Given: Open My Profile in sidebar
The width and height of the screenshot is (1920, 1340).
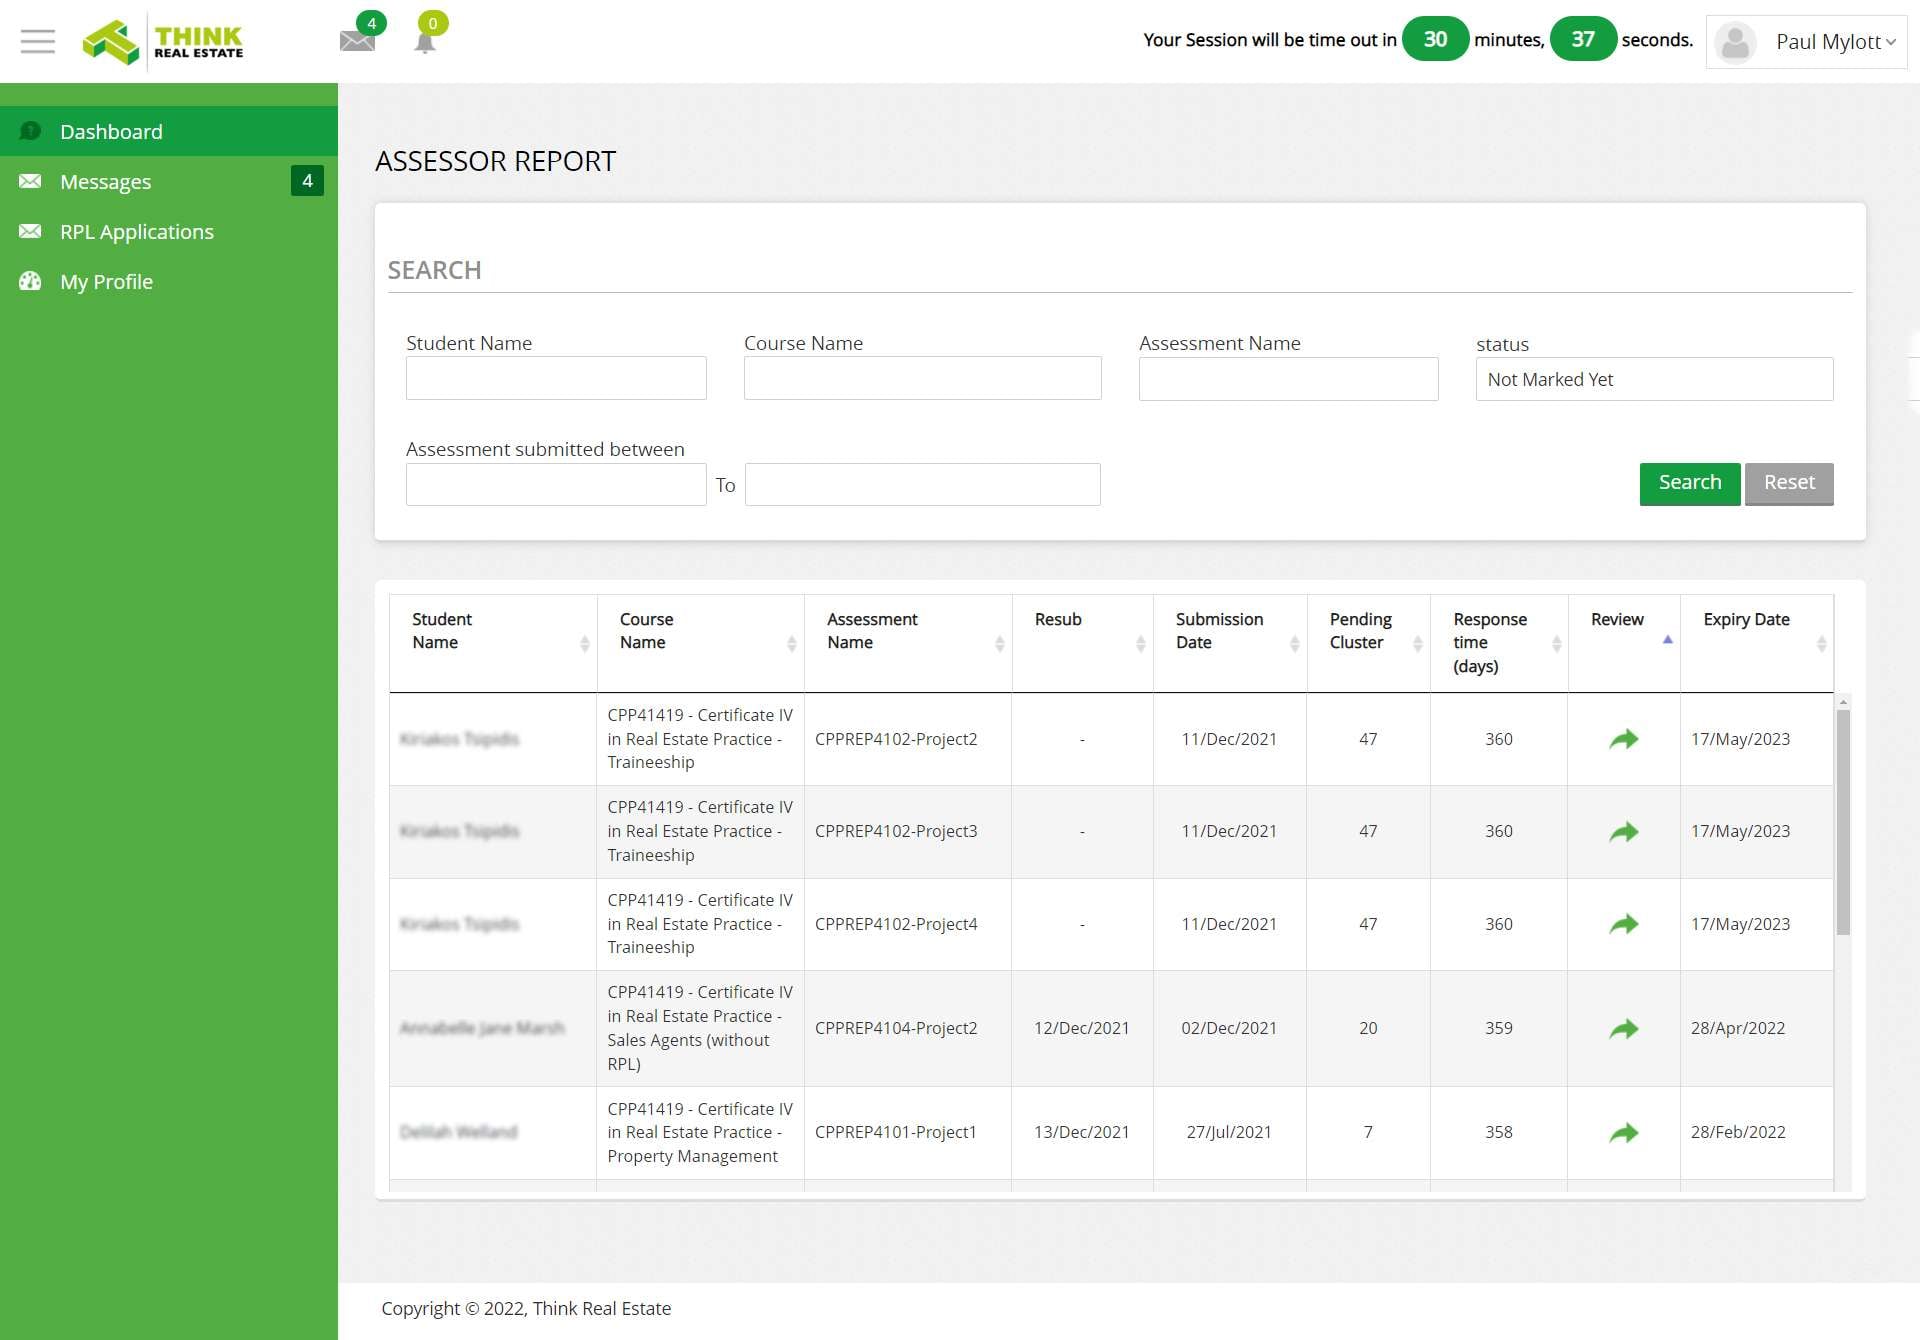Looking at the screenshot, I should (x=169, y=281).
